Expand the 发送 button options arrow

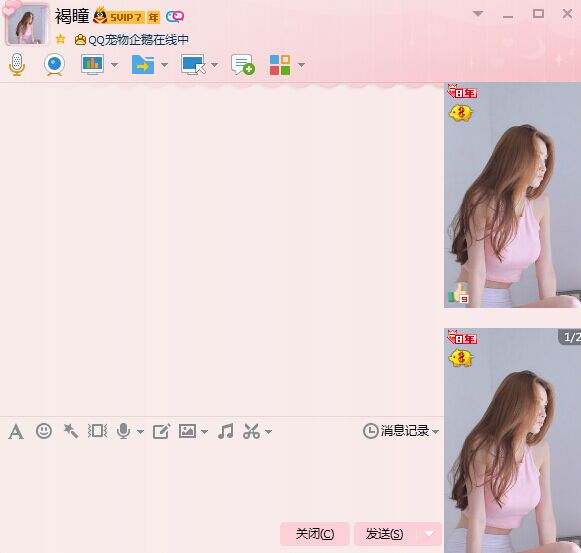click(429, 534)
